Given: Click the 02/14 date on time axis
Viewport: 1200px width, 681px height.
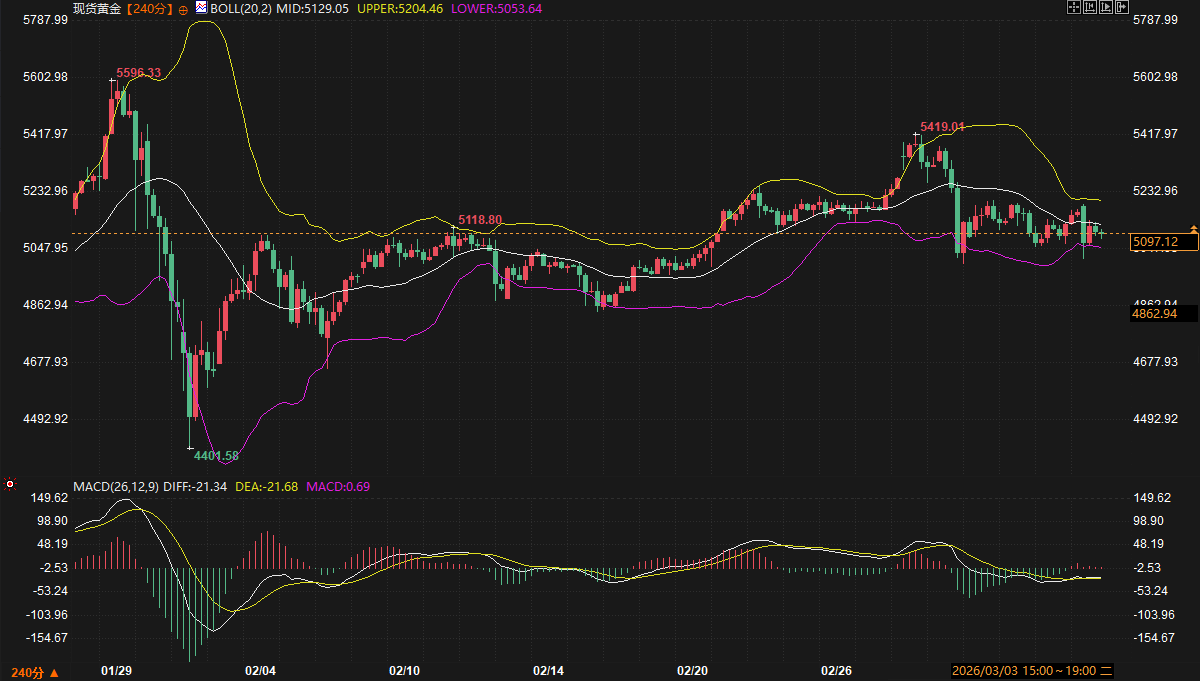Looking at the screenshot, I should 549,670.
